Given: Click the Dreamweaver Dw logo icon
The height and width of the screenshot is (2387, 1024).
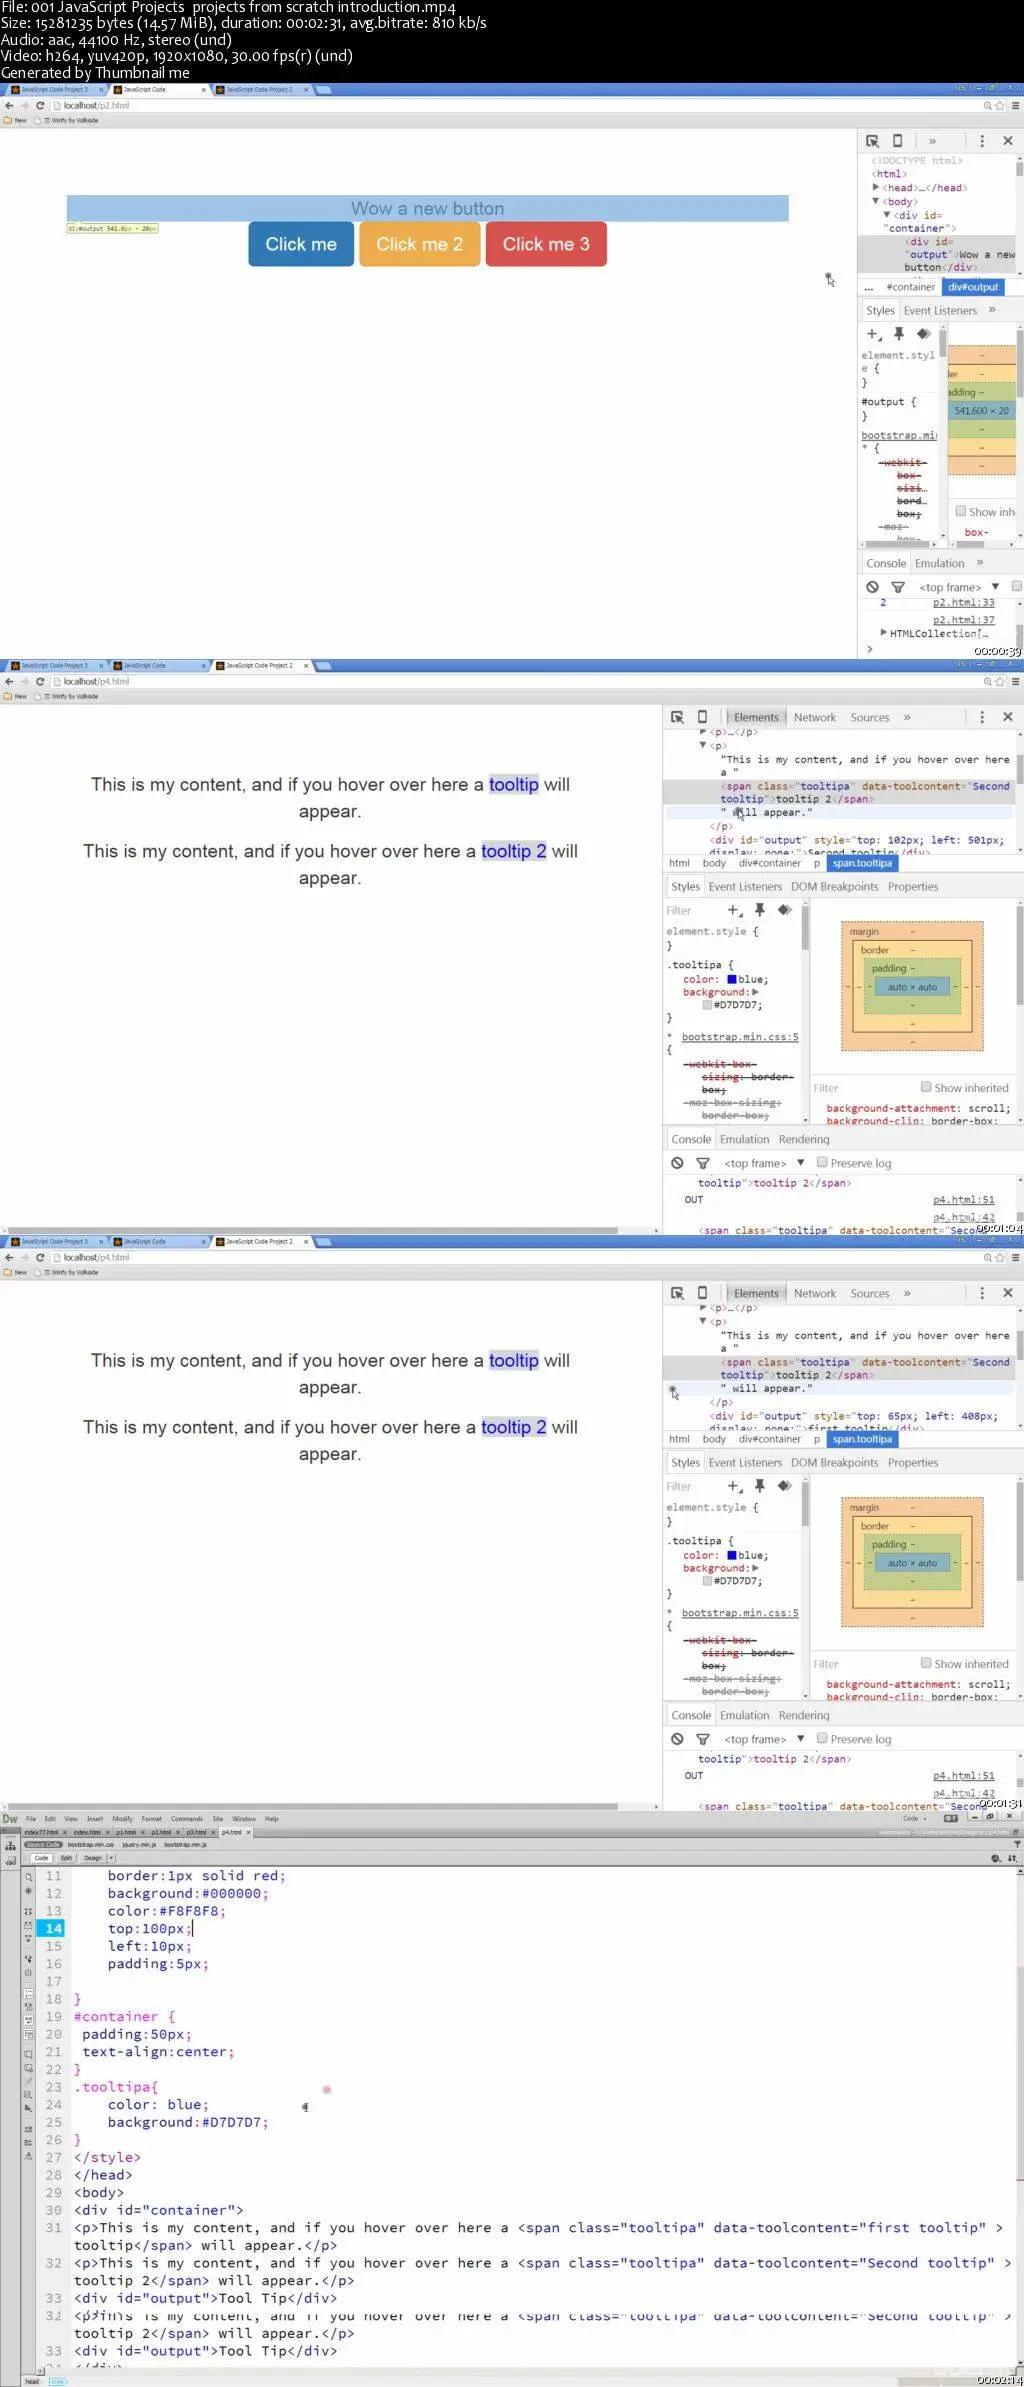Looking at the screenshot, I should pyautogui.click(x=10, y=1819).
